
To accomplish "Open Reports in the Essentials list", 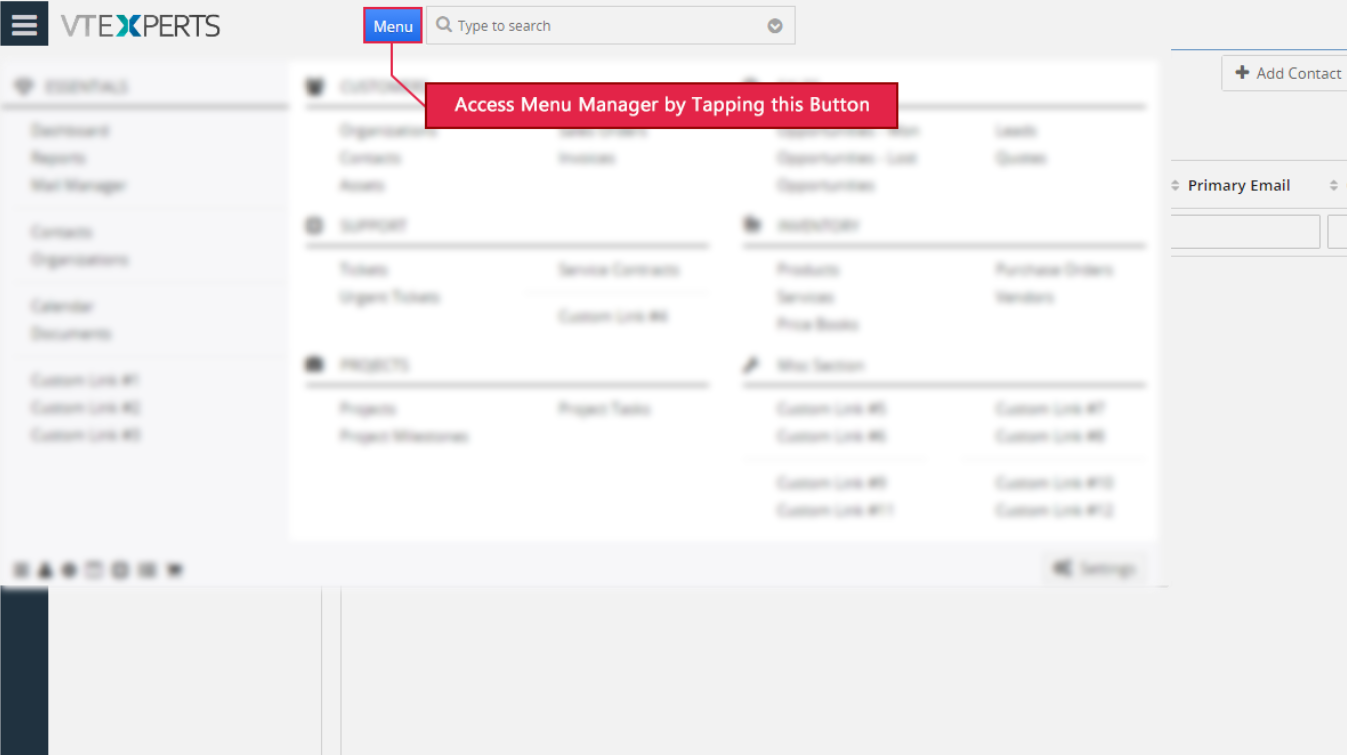I will point(58,158).
